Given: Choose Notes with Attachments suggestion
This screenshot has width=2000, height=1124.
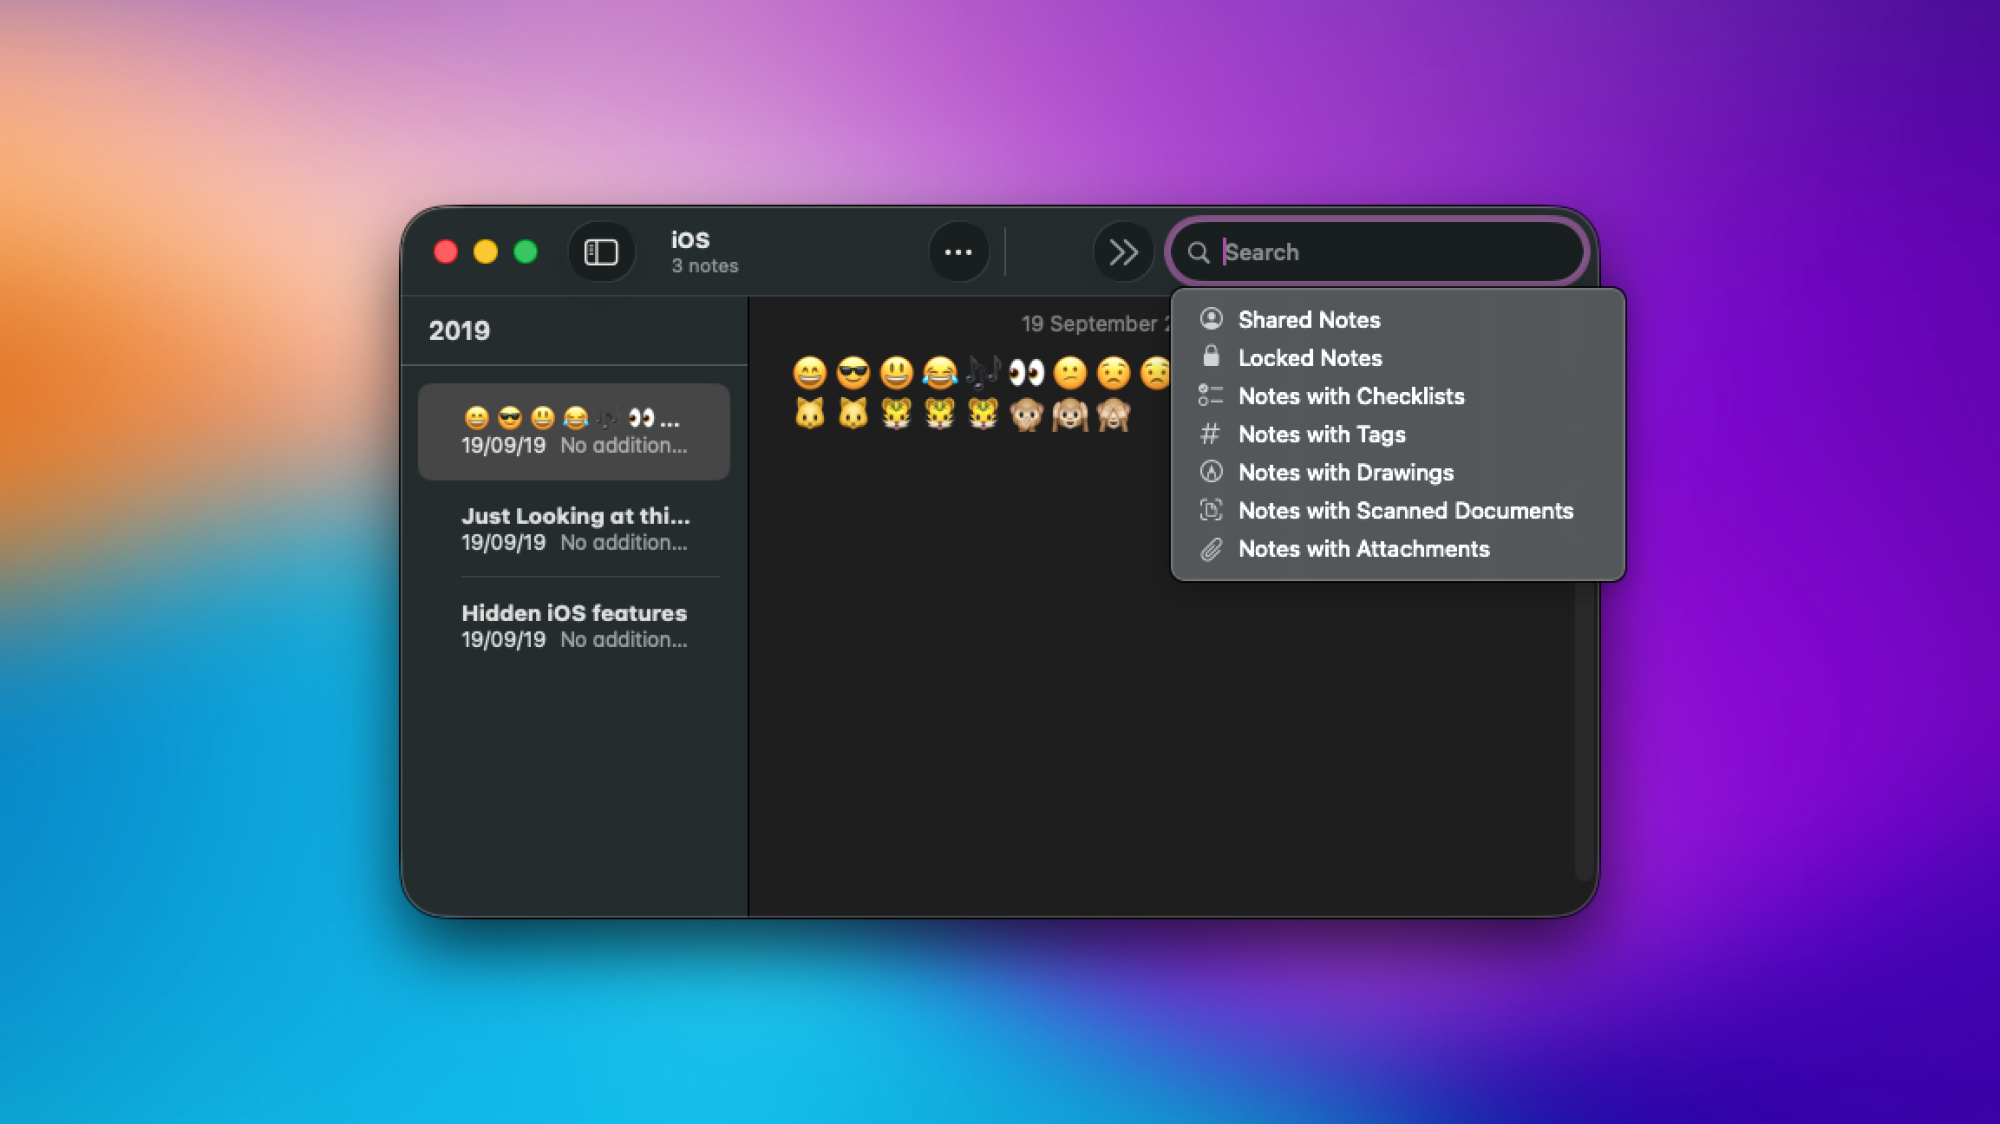Looking at the screenshot, I should tap(1397, 549).
